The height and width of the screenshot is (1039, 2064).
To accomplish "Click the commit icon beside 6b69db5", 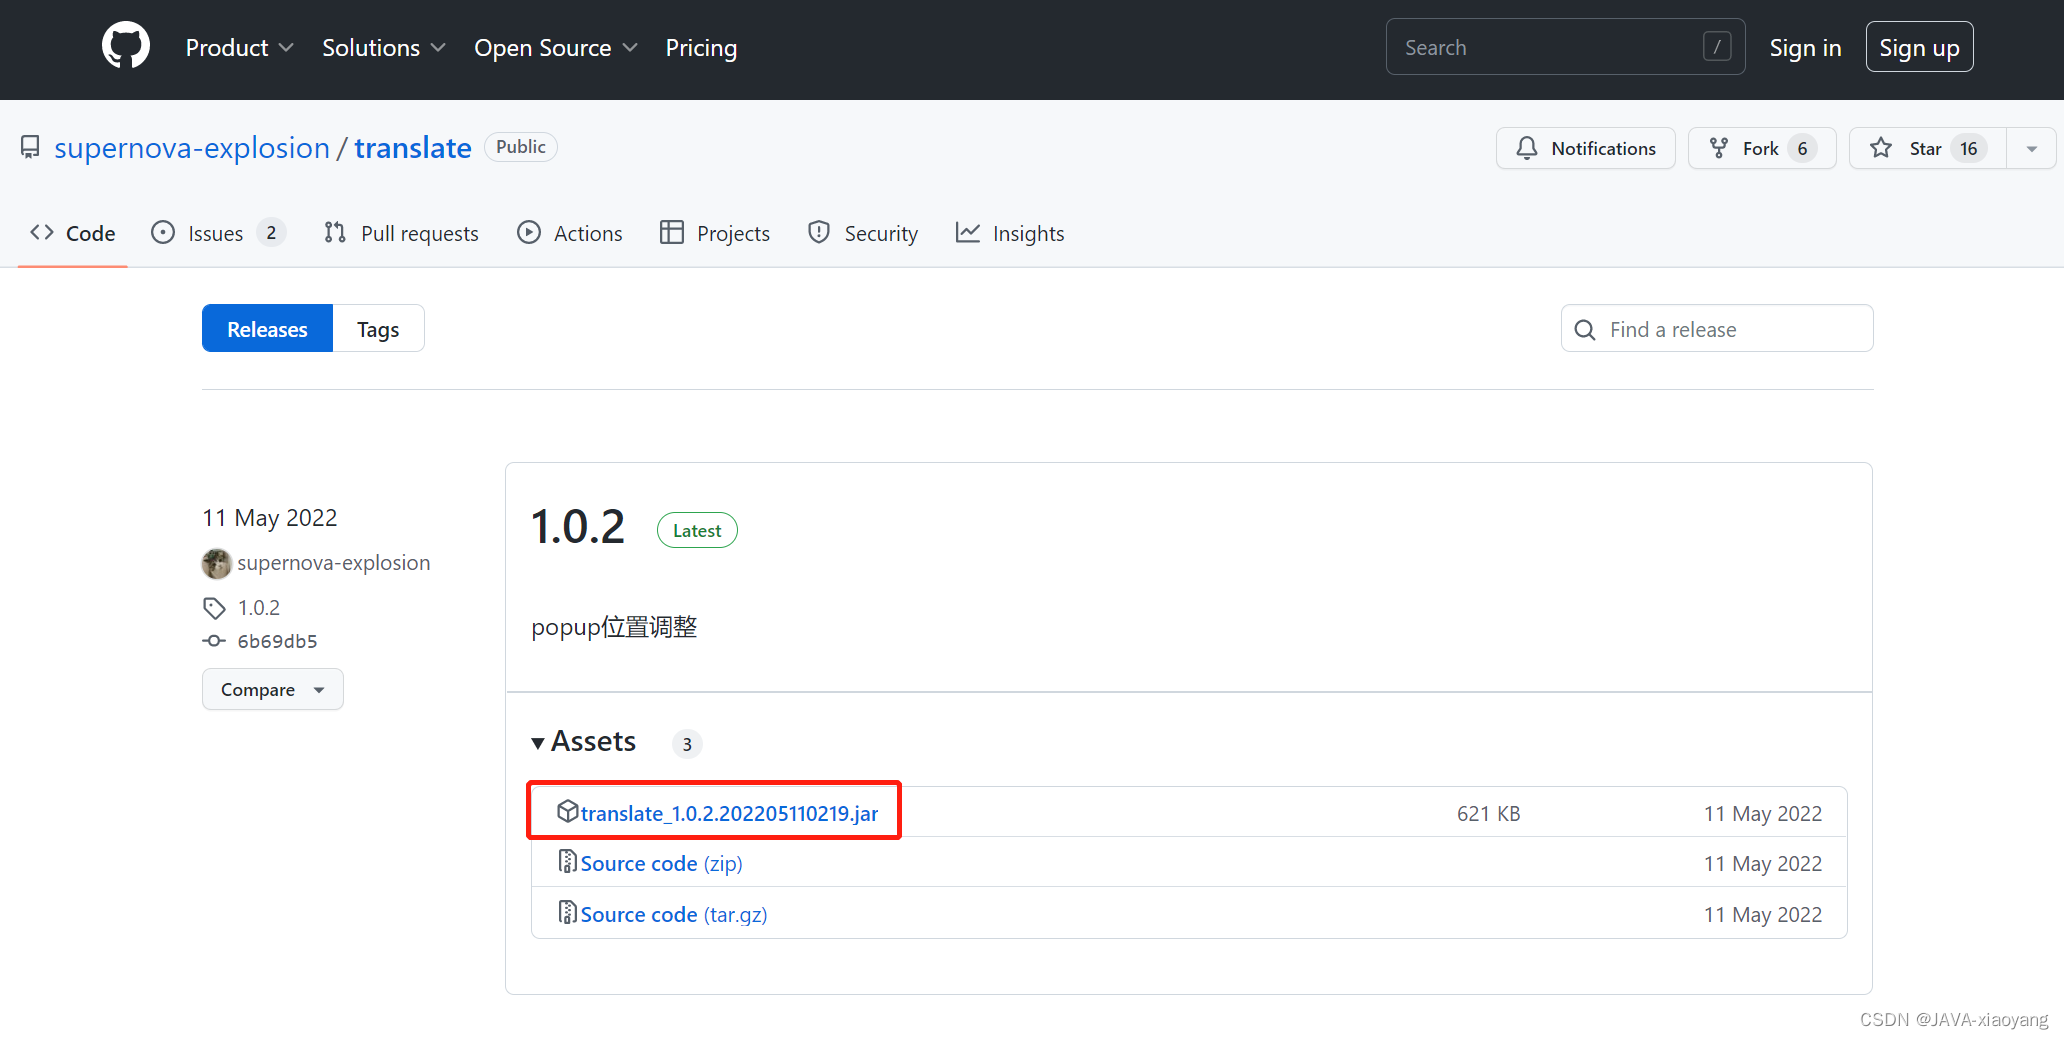I will 214,641.
